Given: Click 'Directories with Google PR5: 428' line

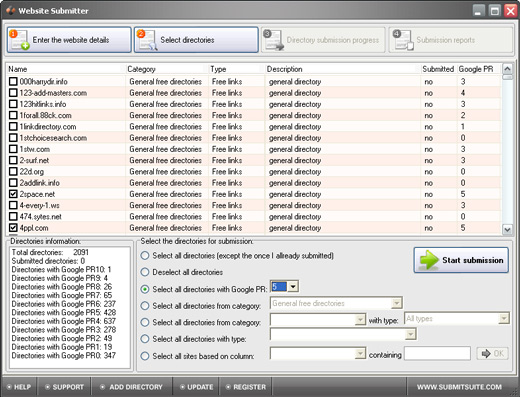Looking at the screenshot, I should click(63, 312).
